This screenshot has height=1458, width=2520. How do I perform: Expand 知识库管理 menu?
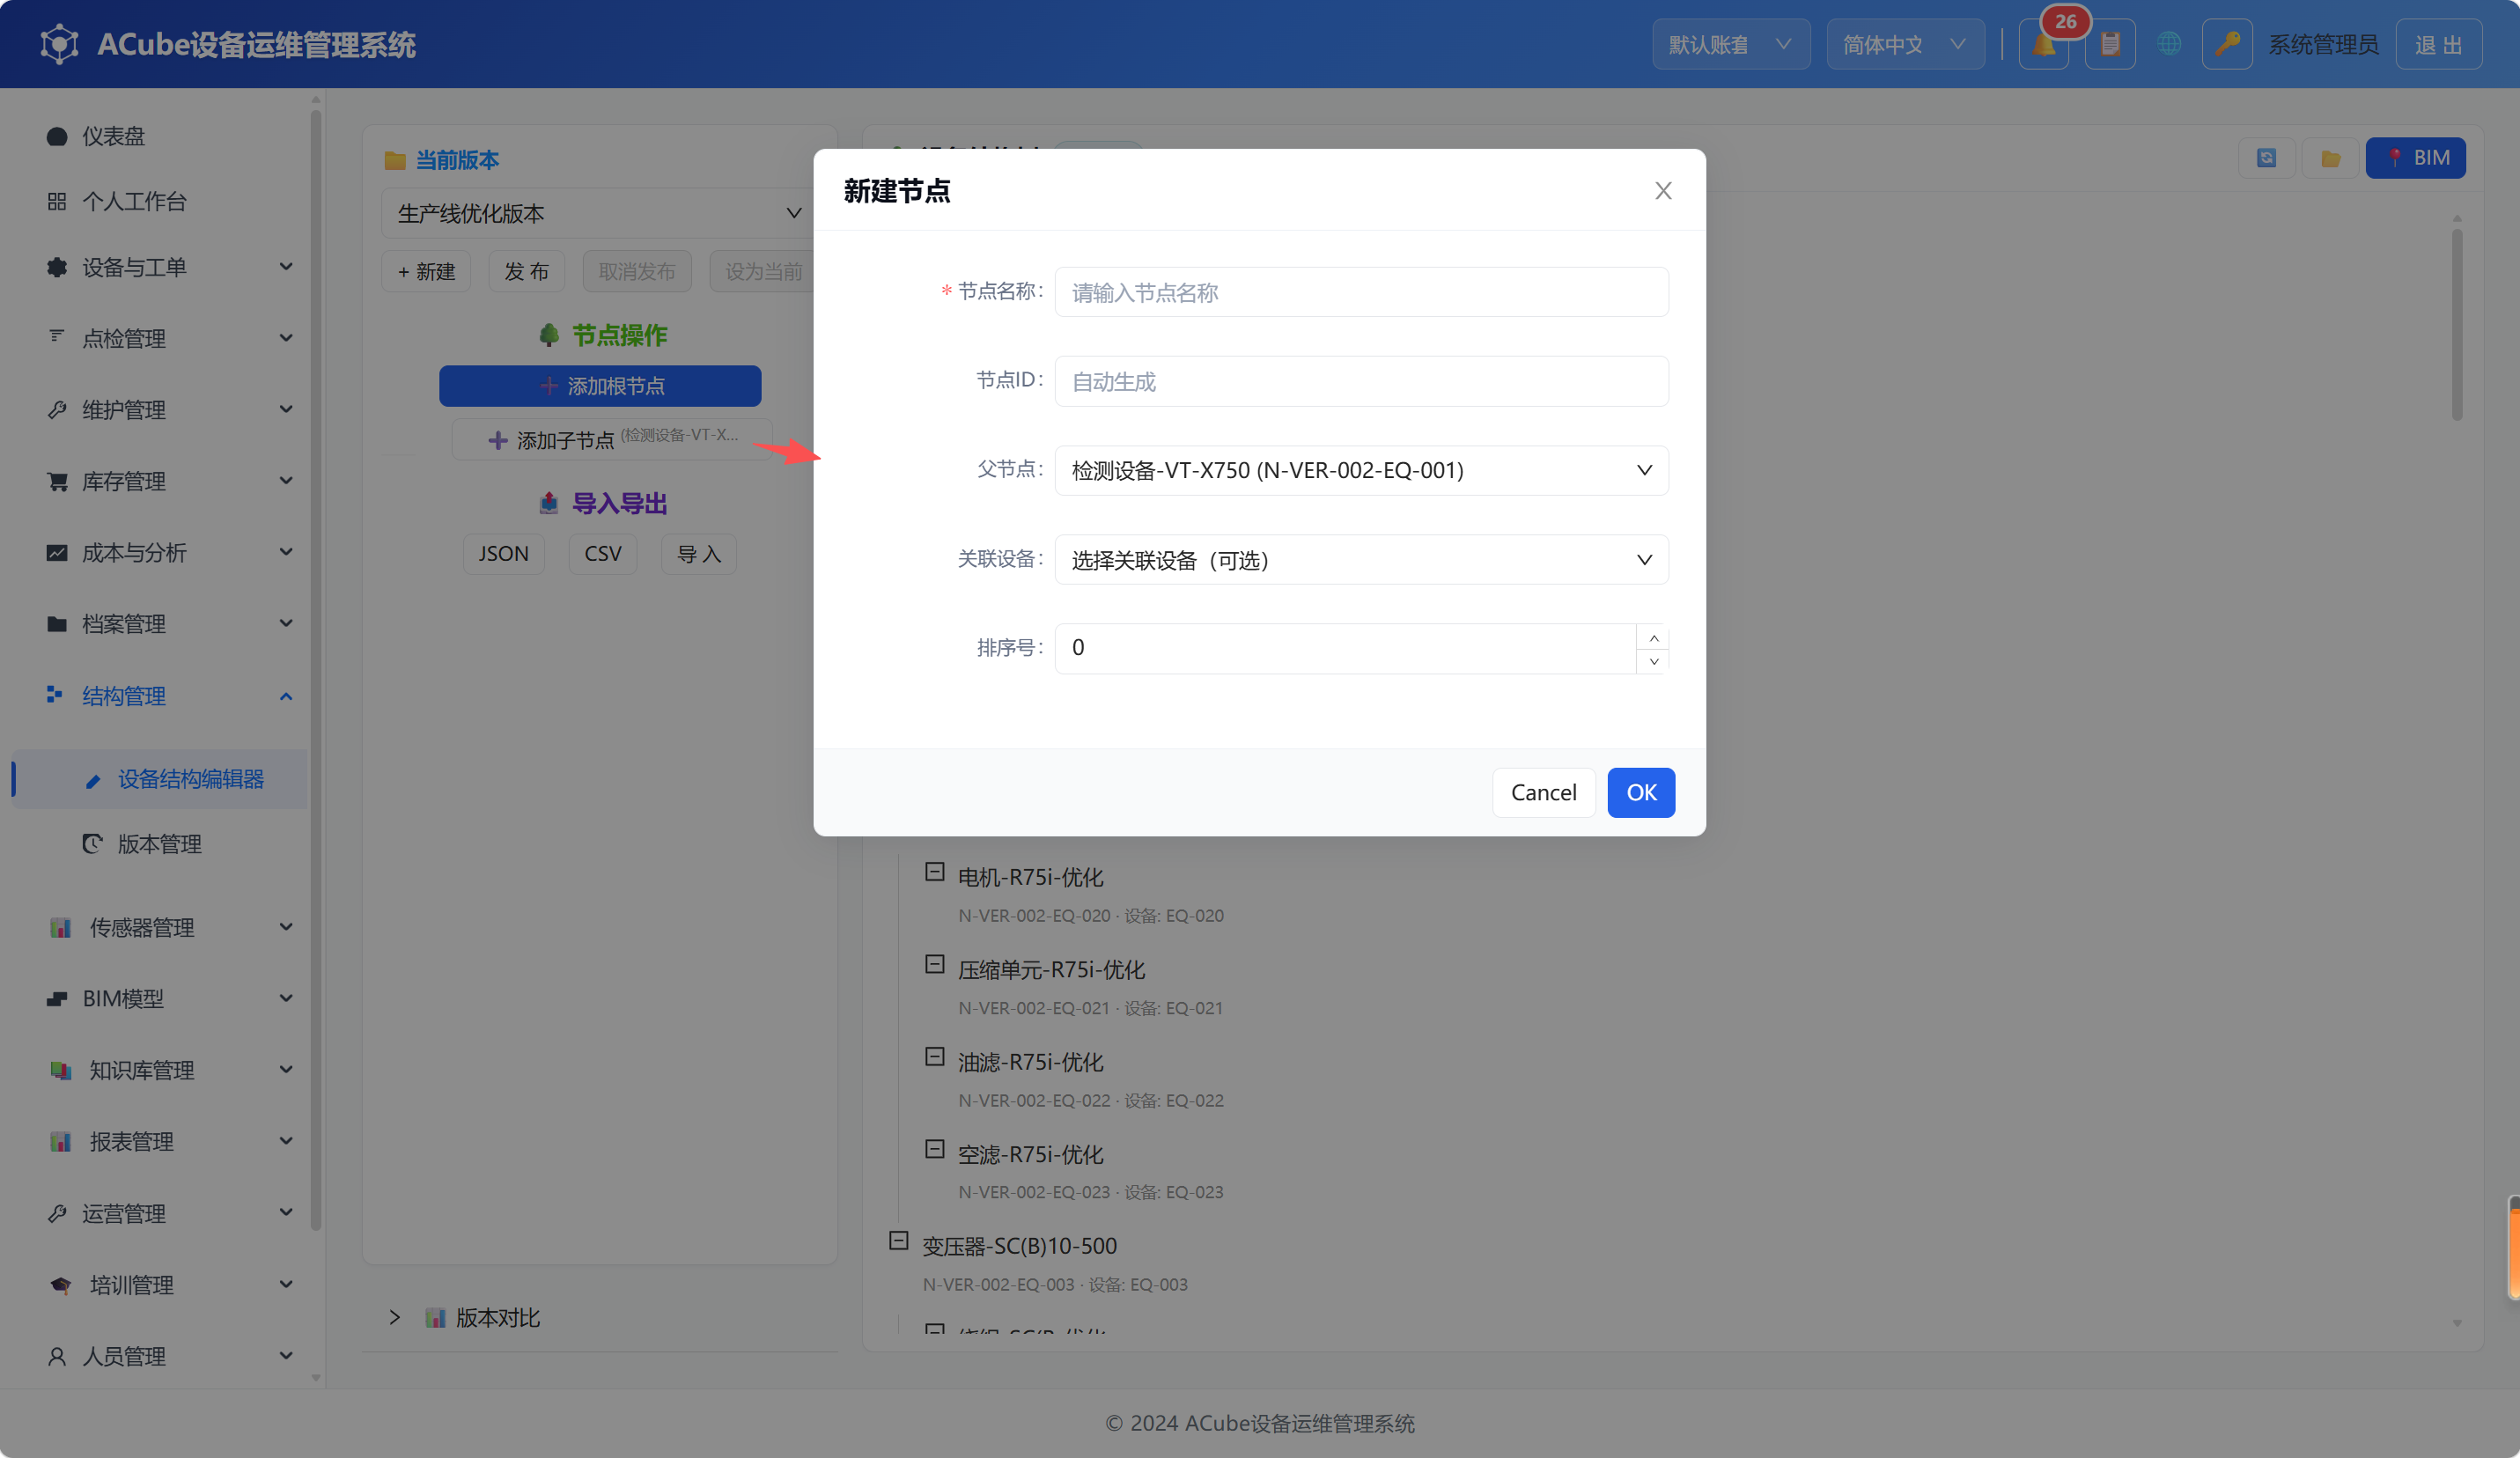[x=160, y=1070]
